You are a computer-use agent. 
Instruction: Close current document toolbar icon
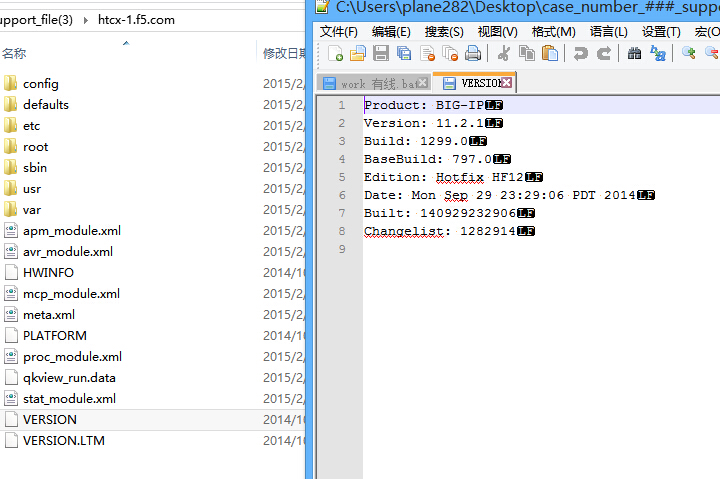point(428,54)
